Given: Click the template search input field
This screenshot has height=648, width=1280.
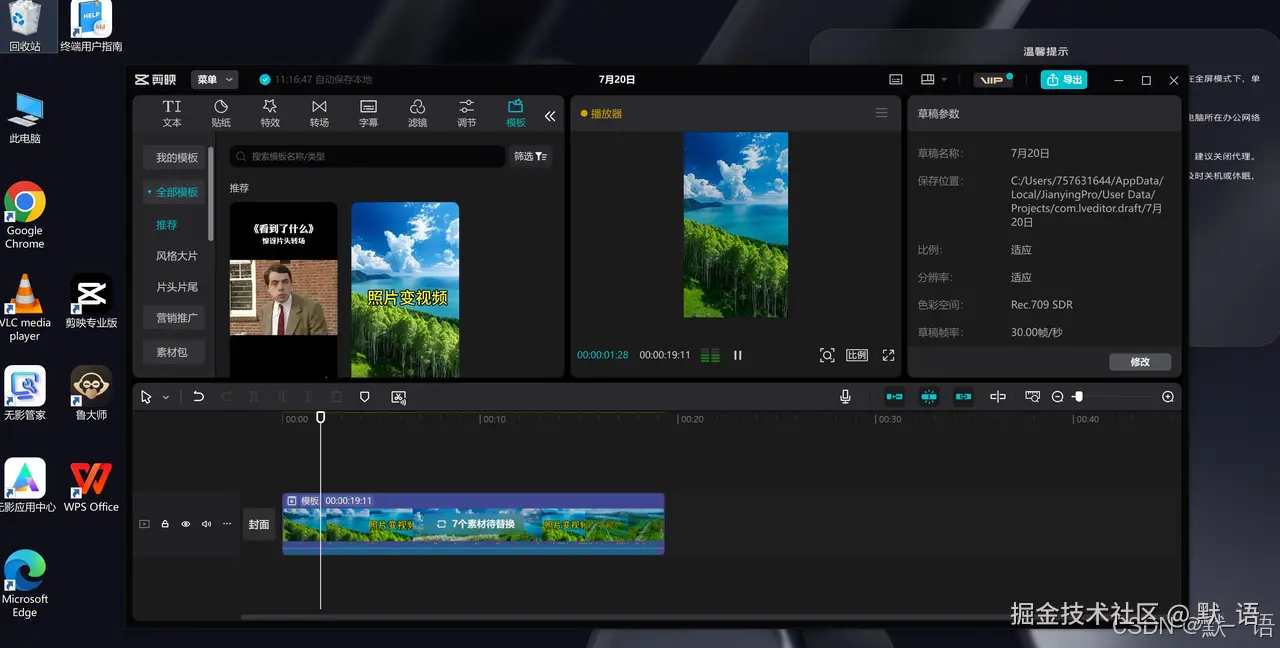Looking at the screenshot, I should [367, 156].
